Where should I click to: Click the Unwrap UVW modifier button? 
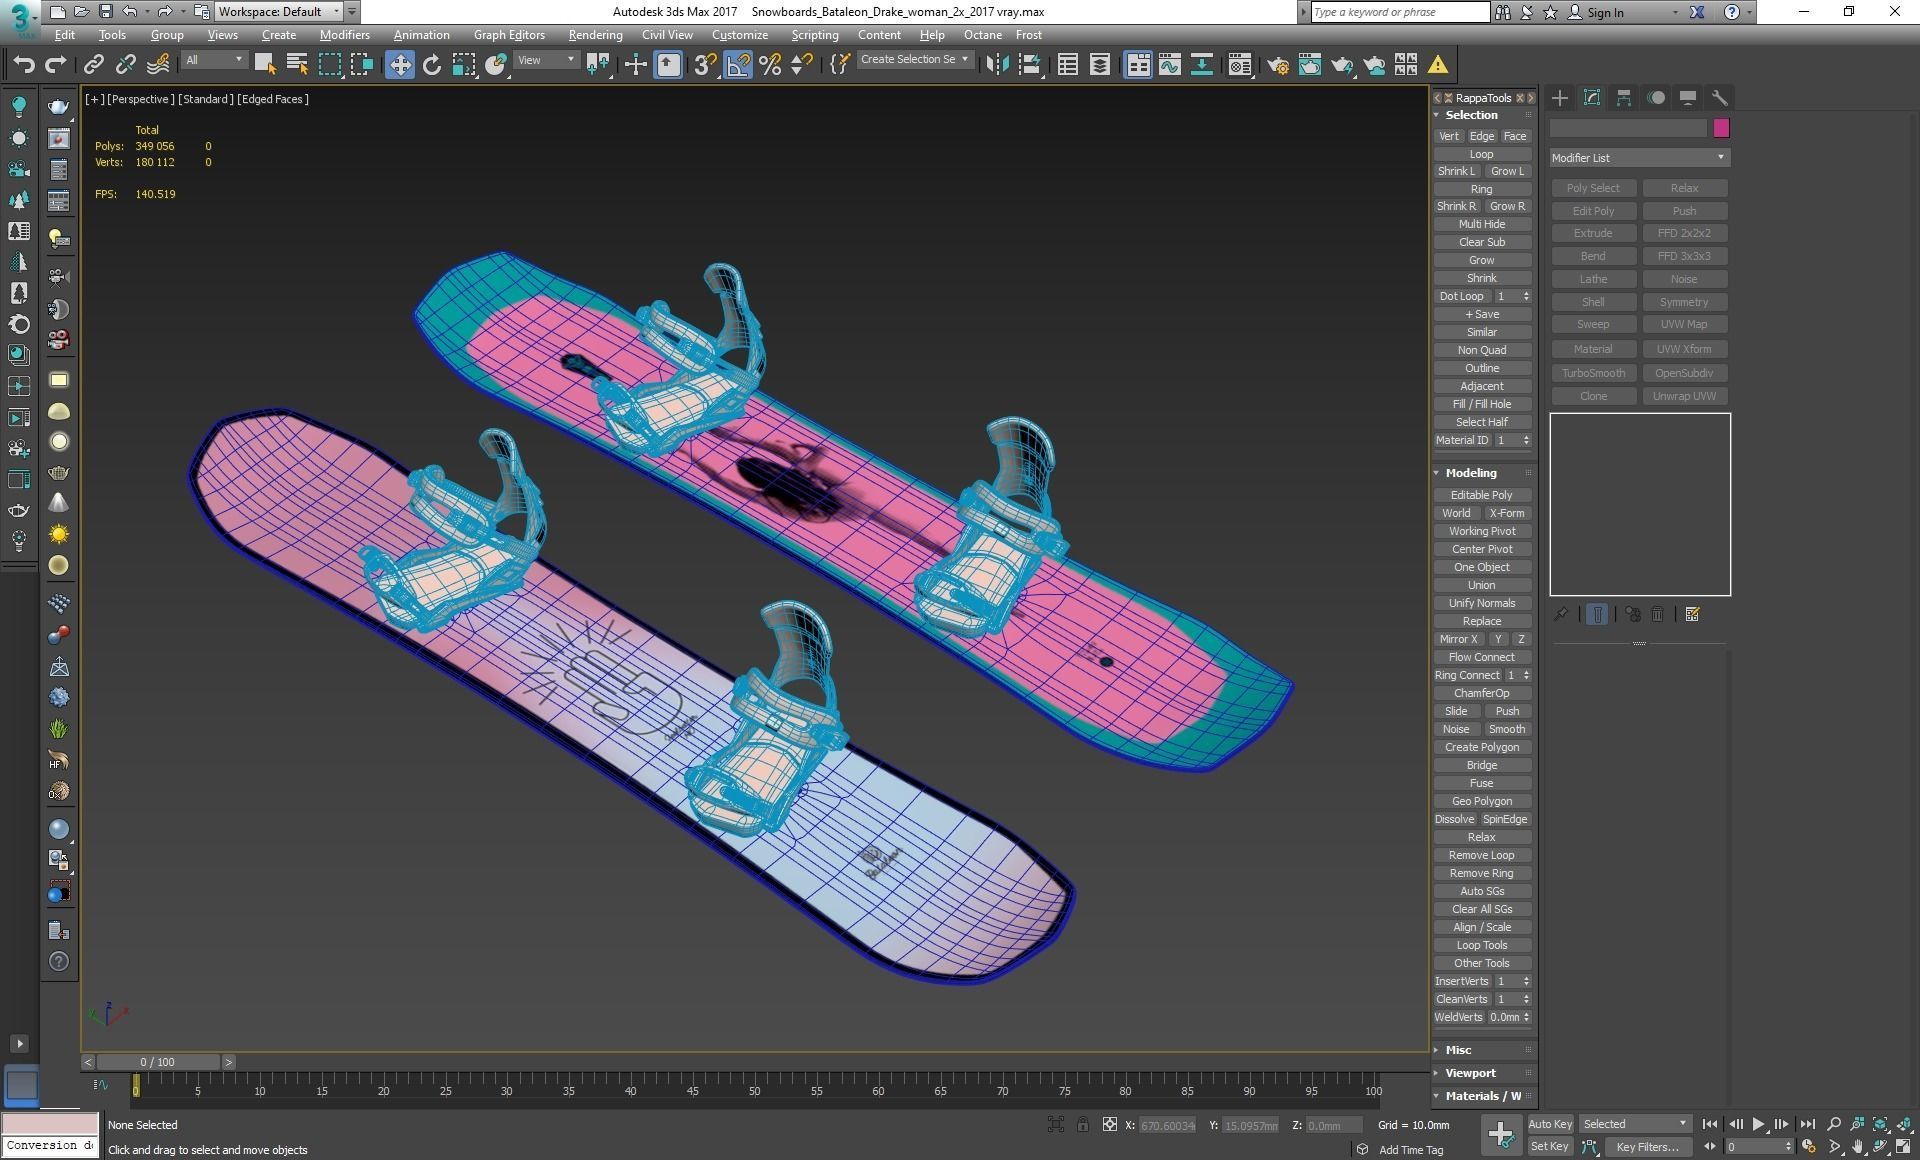click(x=1685, y=396)
